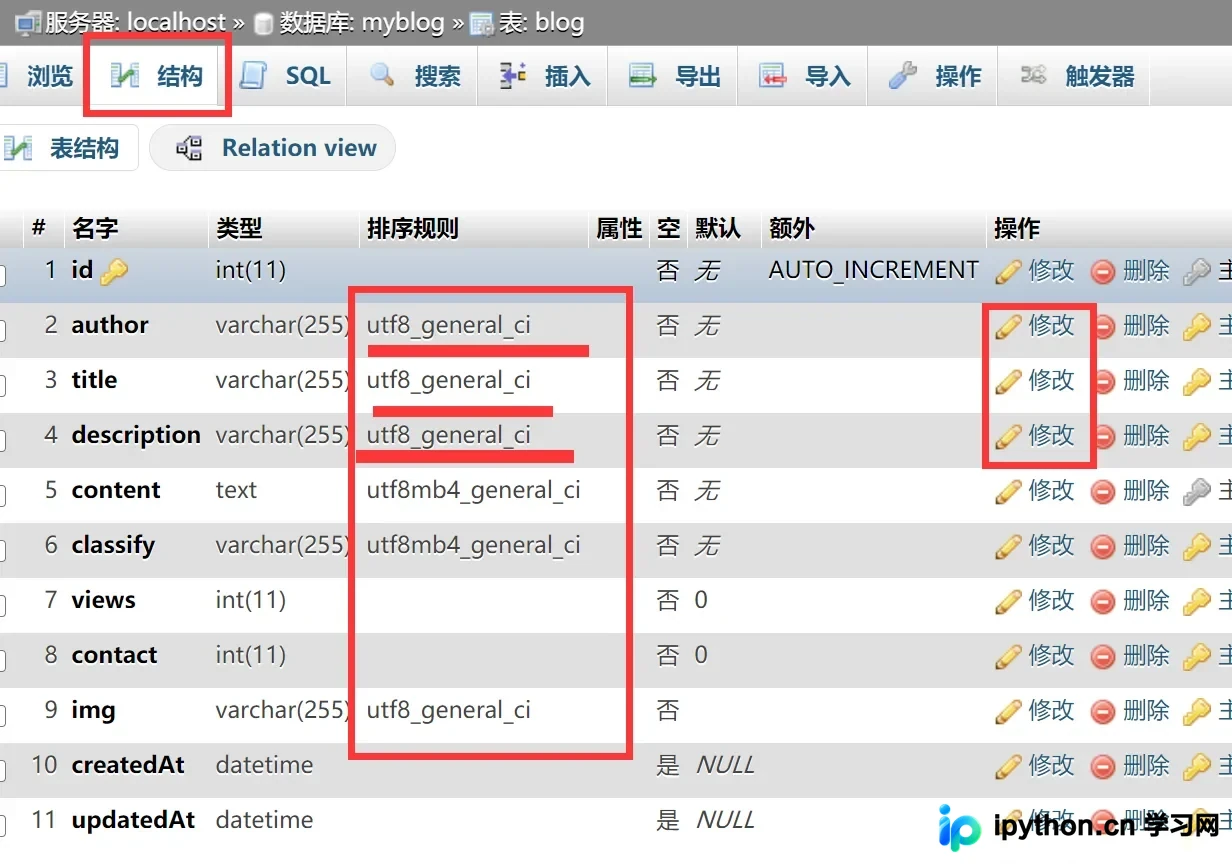Delete the views column using red icon

[1103, 601]
